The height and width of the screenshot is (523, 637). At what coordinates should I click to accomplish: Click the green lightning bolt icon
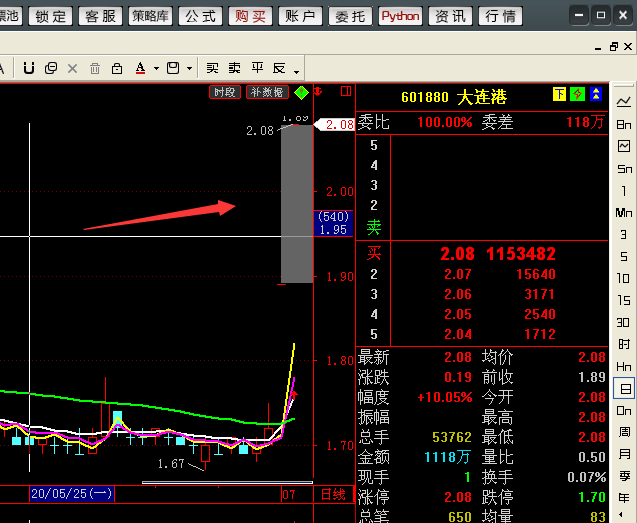click(577, 94)
